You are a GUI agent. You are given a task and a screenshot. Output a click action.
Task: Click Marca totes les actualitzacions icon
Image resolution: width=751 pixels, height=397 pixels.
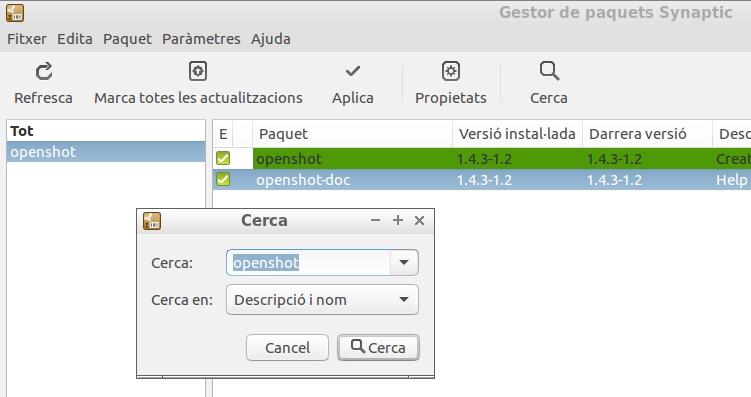(198, 71)
